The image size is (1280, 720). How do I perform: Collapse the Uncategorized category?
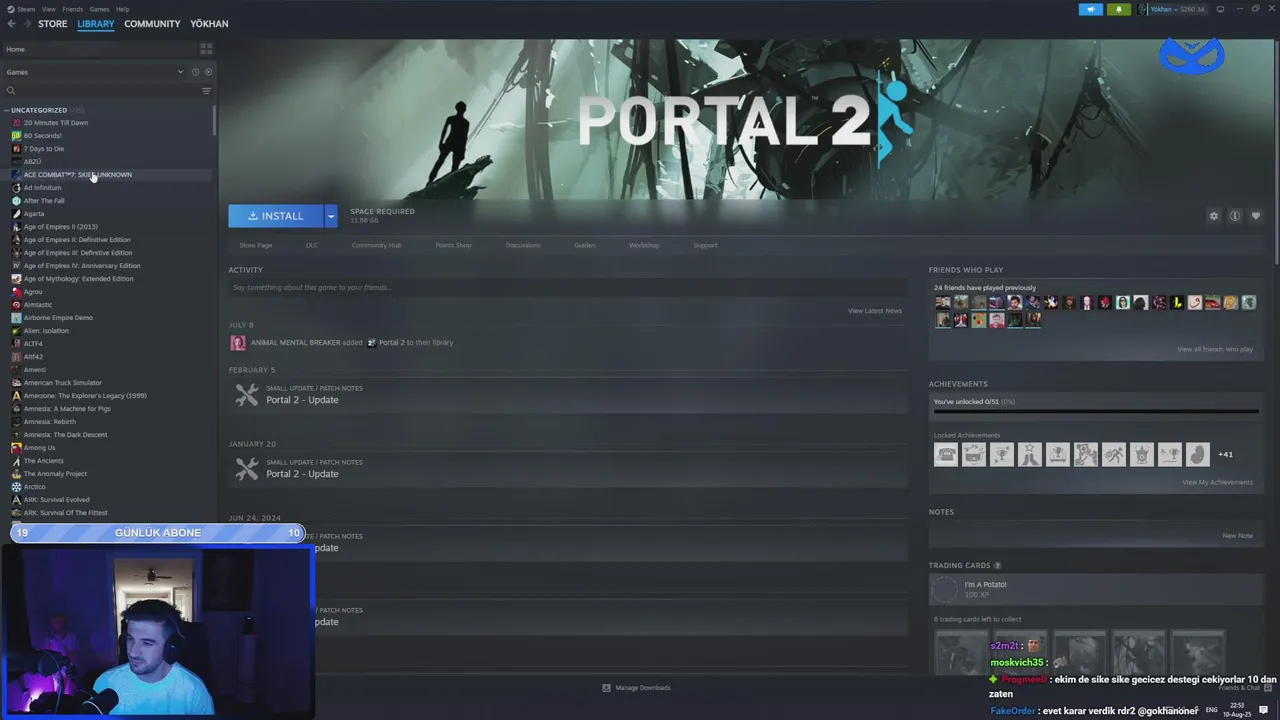(6, 110)
